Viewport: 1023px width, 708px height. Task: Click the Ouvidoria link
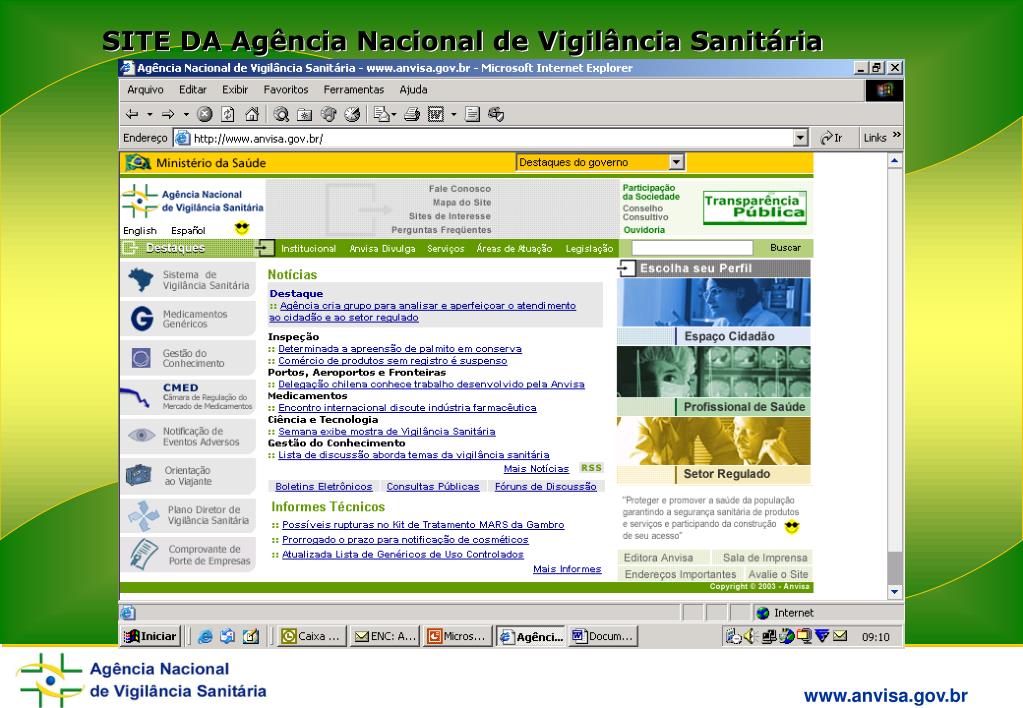(x=644, y=230)
